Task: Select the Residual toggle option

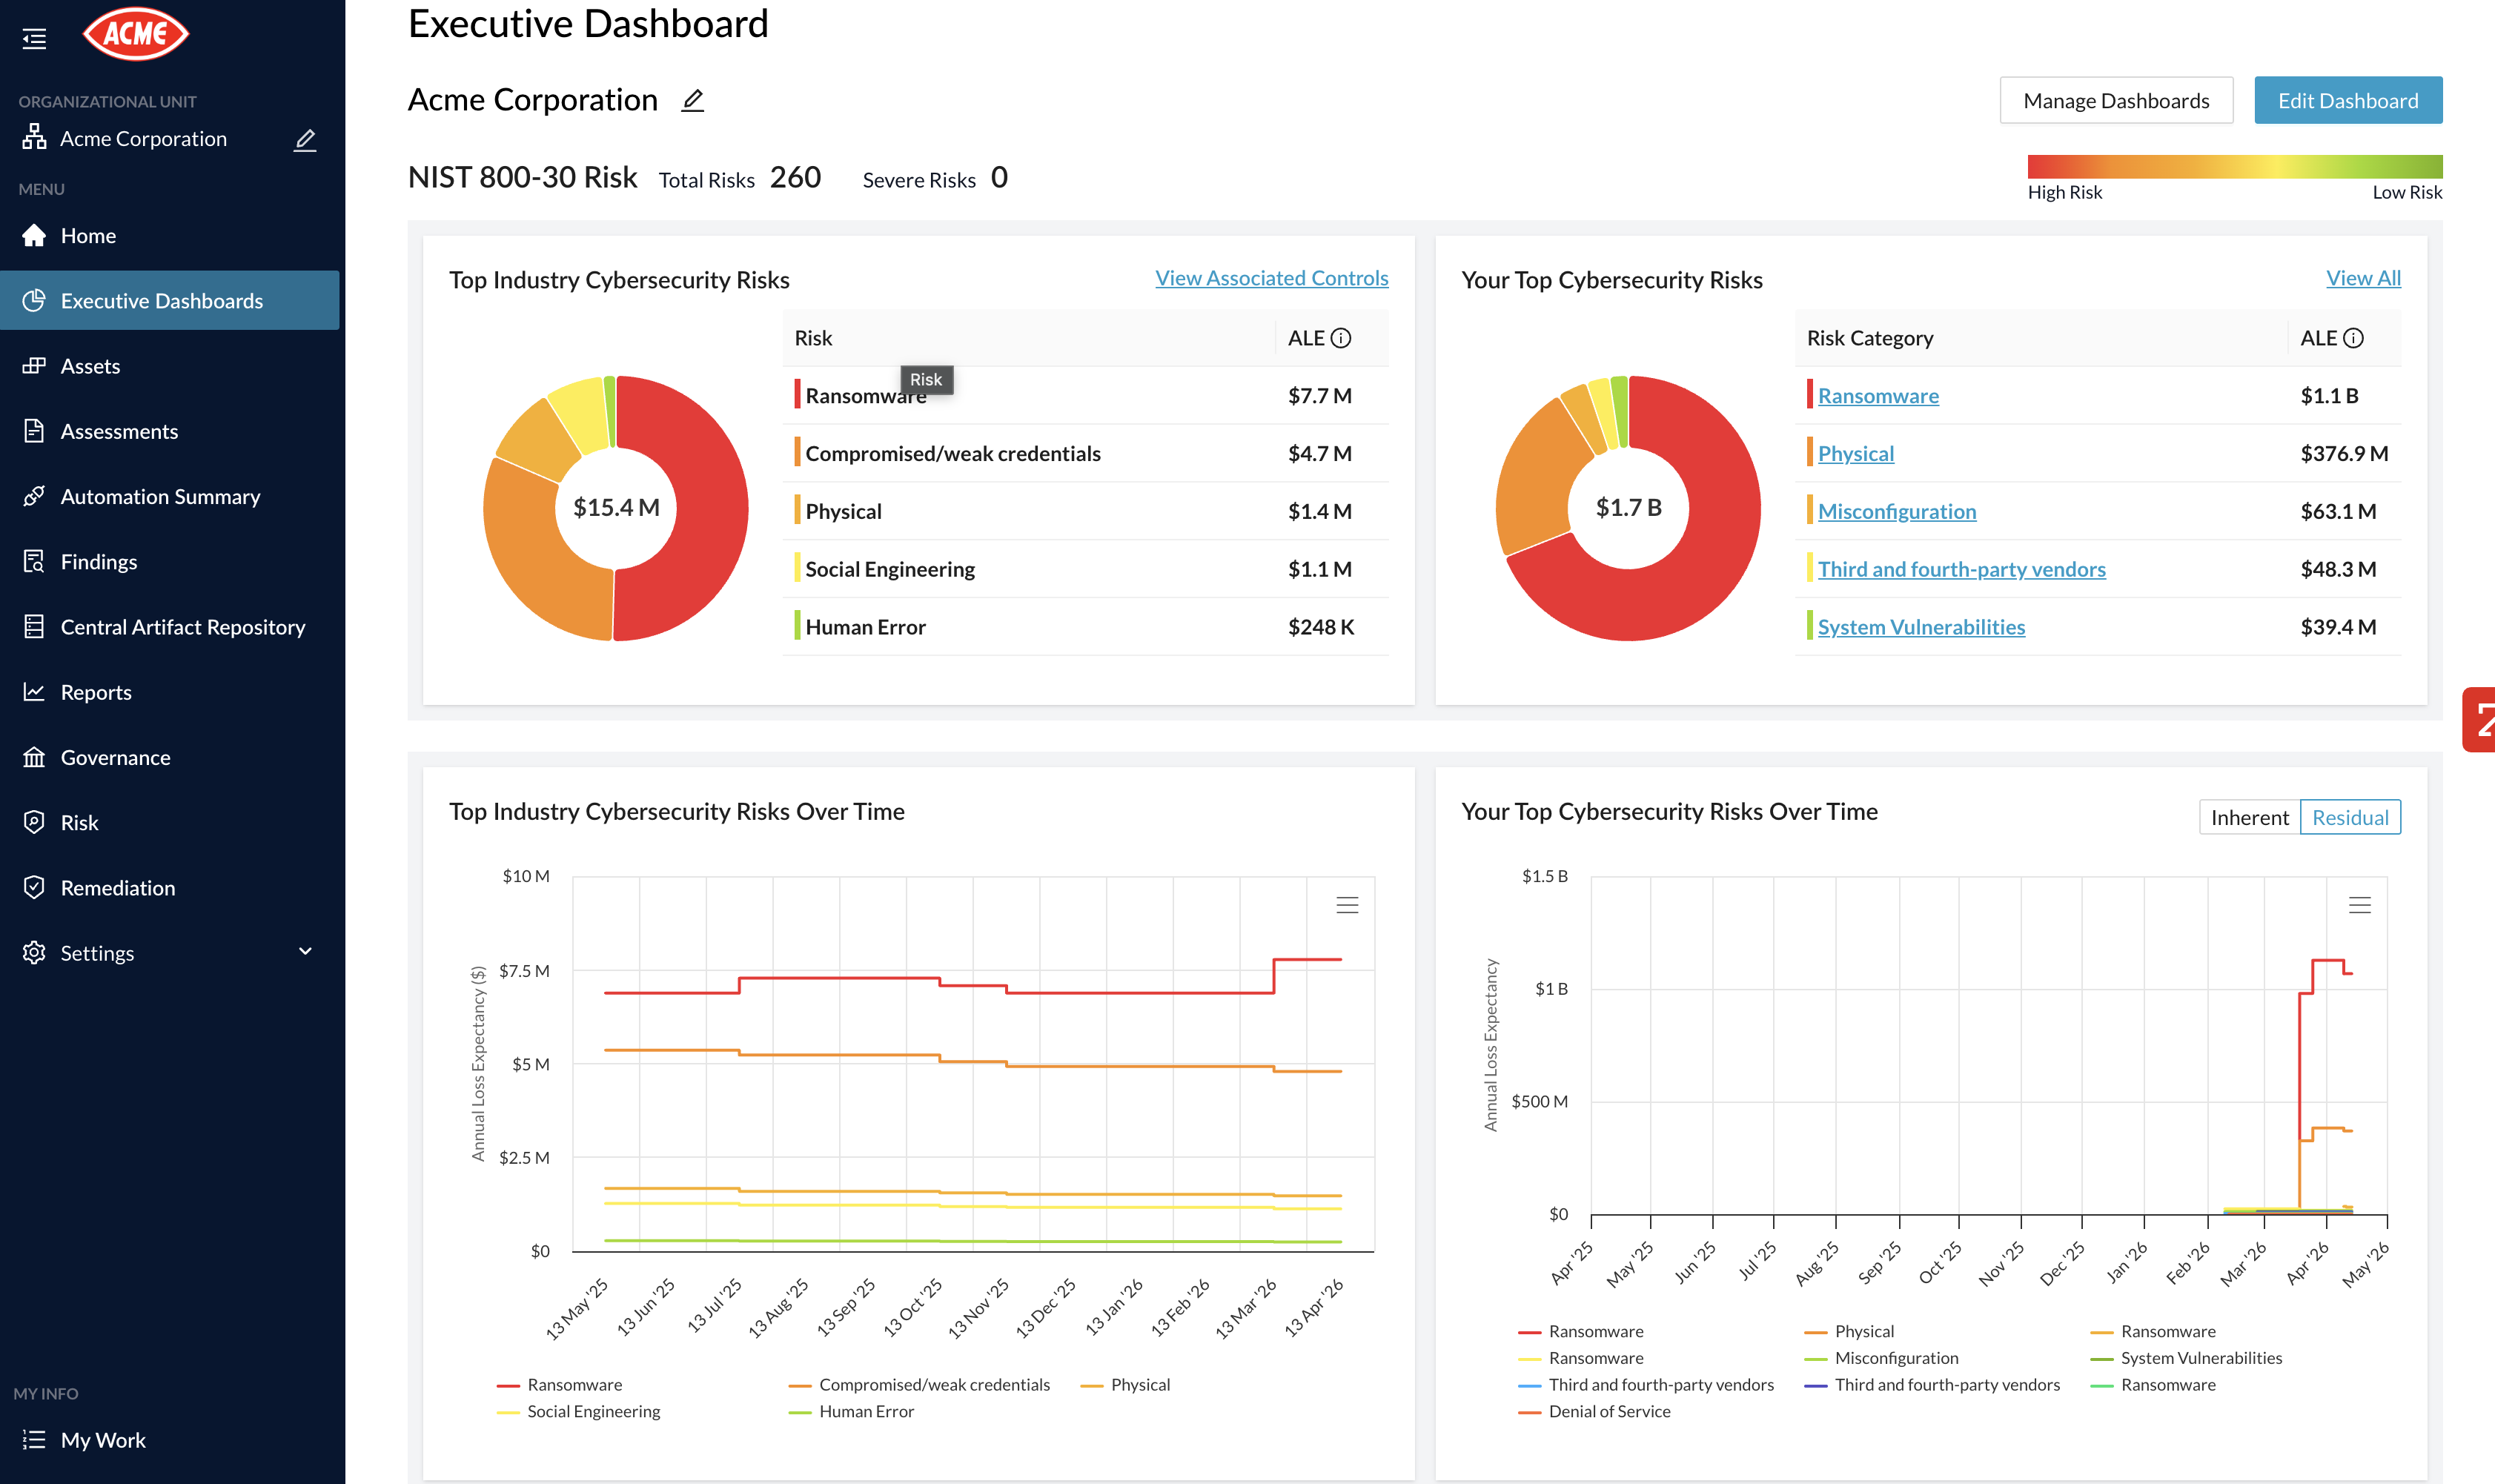Action: 2349,817
